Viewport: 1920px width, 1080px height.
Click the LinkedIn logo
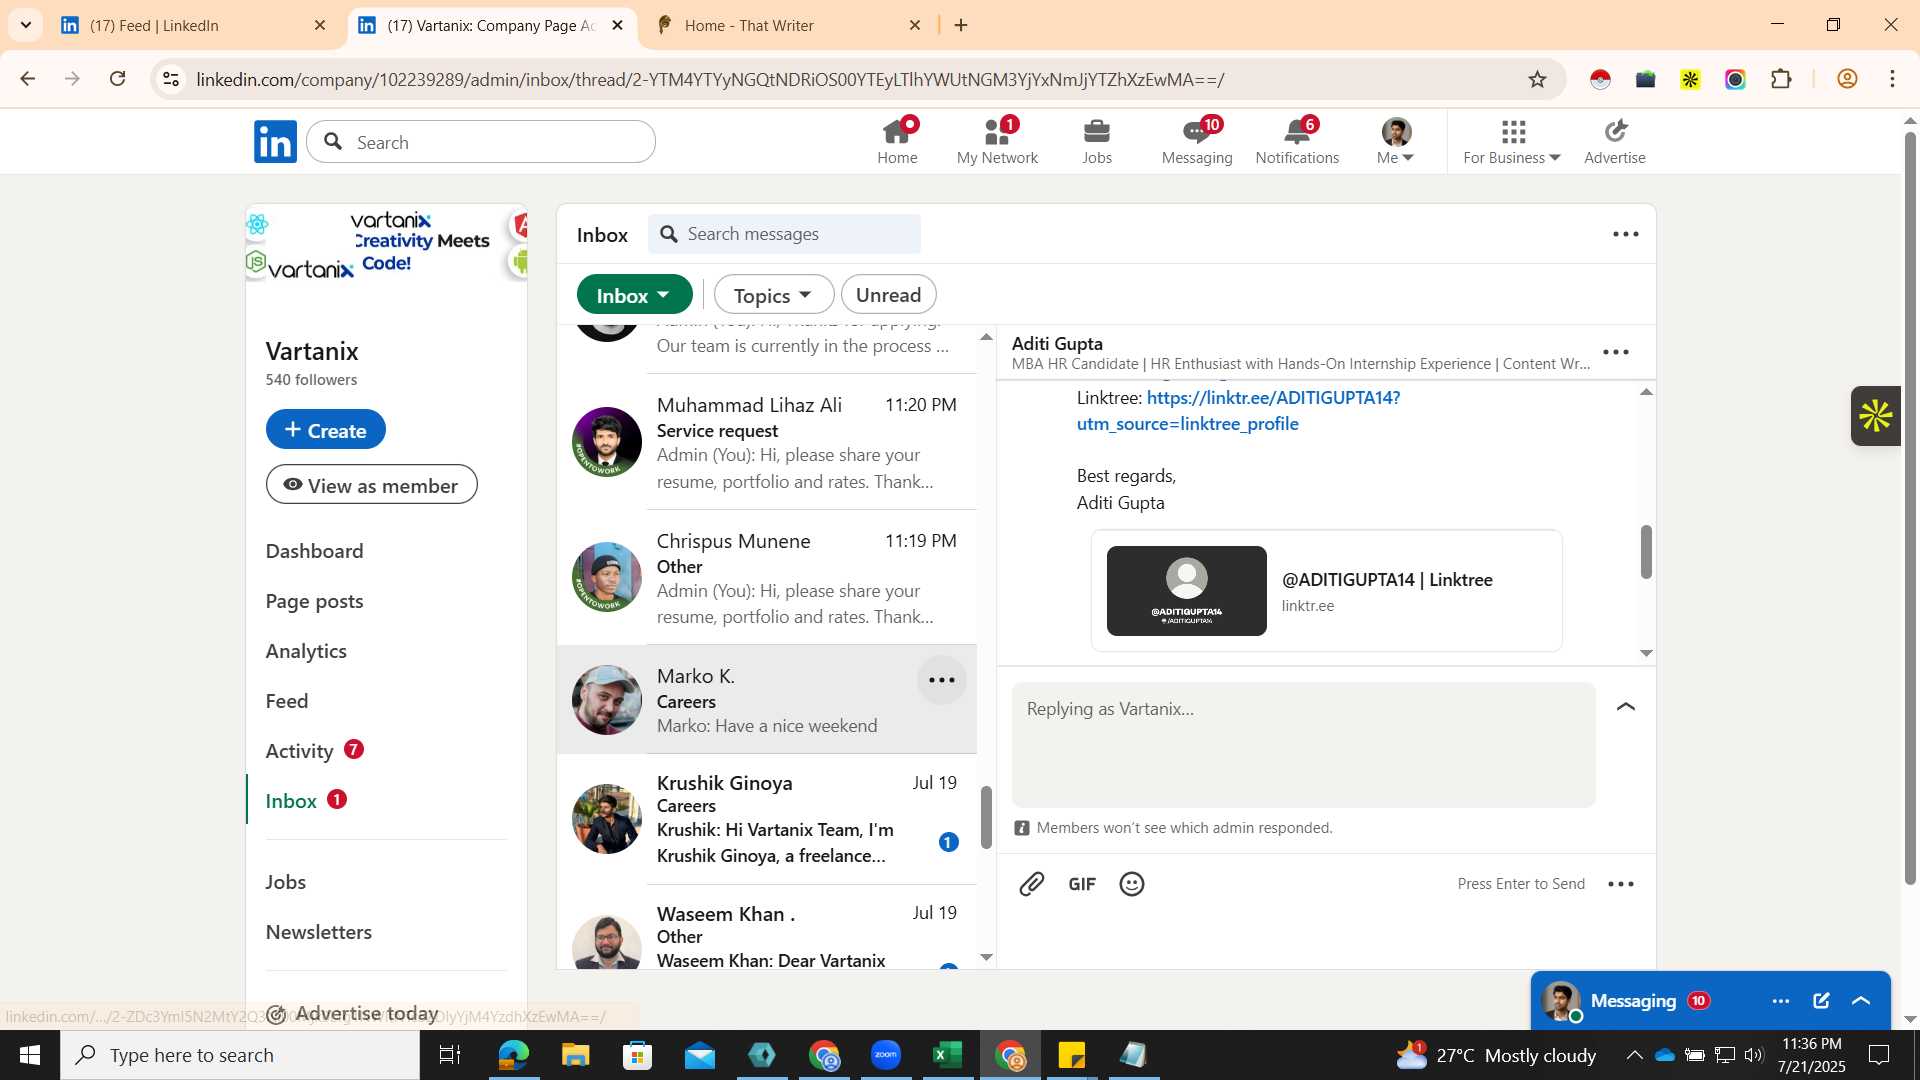pyautogui.click(x=275, y=142)
